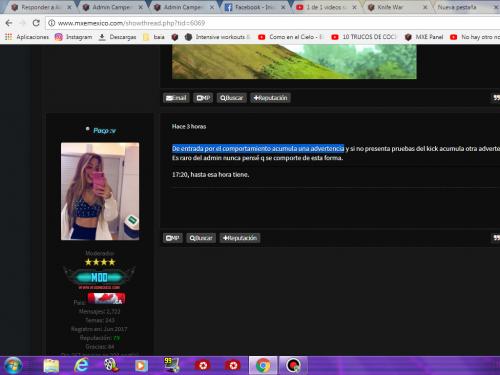This screenshot has width=500, height=375.
Task: Click the Email button under first post
Action: 176,98
